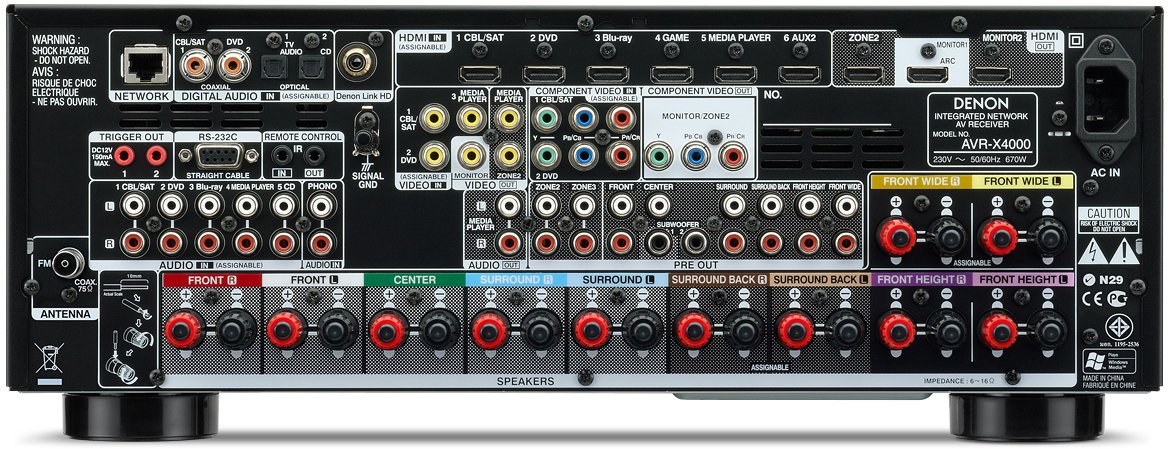
Task: Click CENTER positive red speaker terminal
Action: pyautogui.click(x=388, y=331)
